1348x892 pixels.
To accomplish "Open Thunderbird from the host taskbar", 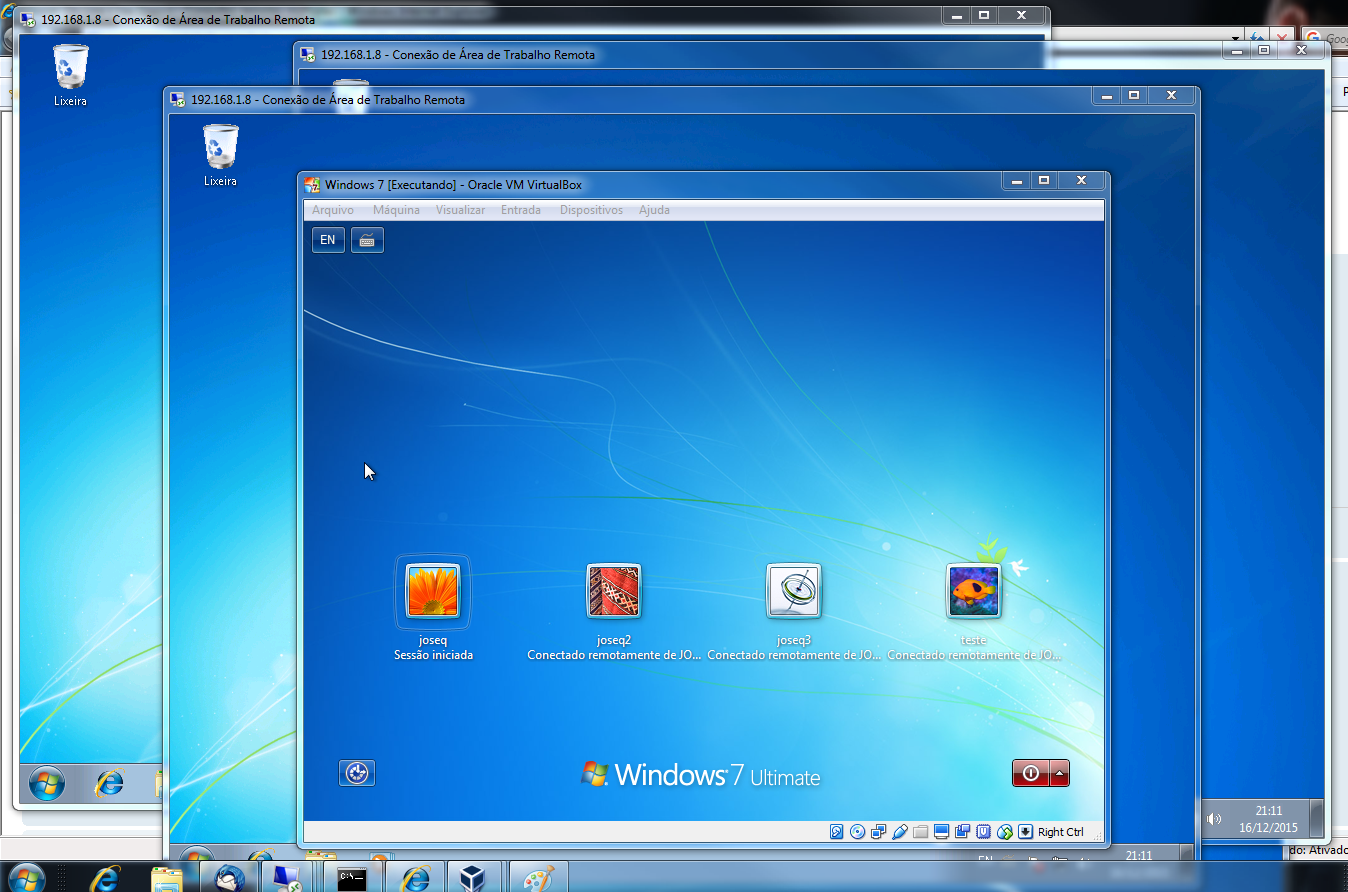I will (230, 878).
